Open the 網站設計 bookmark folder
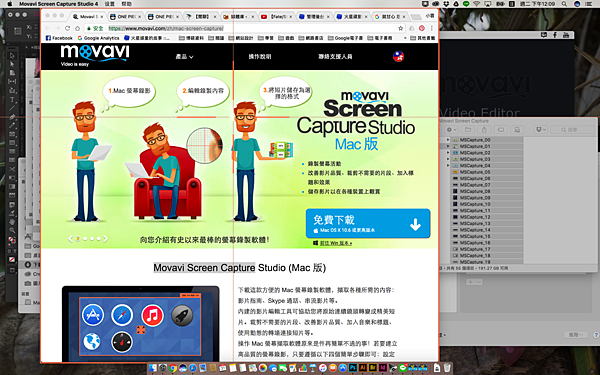 tap(241, 38)
